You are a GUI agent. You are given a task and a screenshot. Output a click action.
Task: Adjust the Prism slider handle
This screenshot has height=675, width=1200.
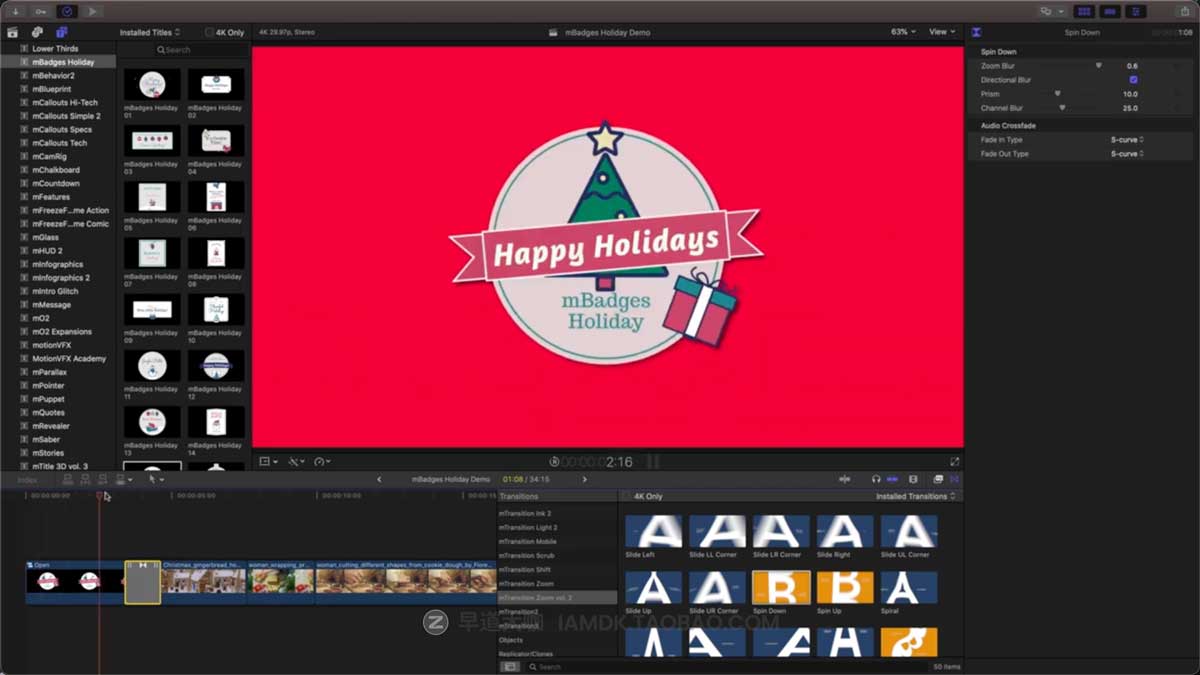(x=1058, y=94)
